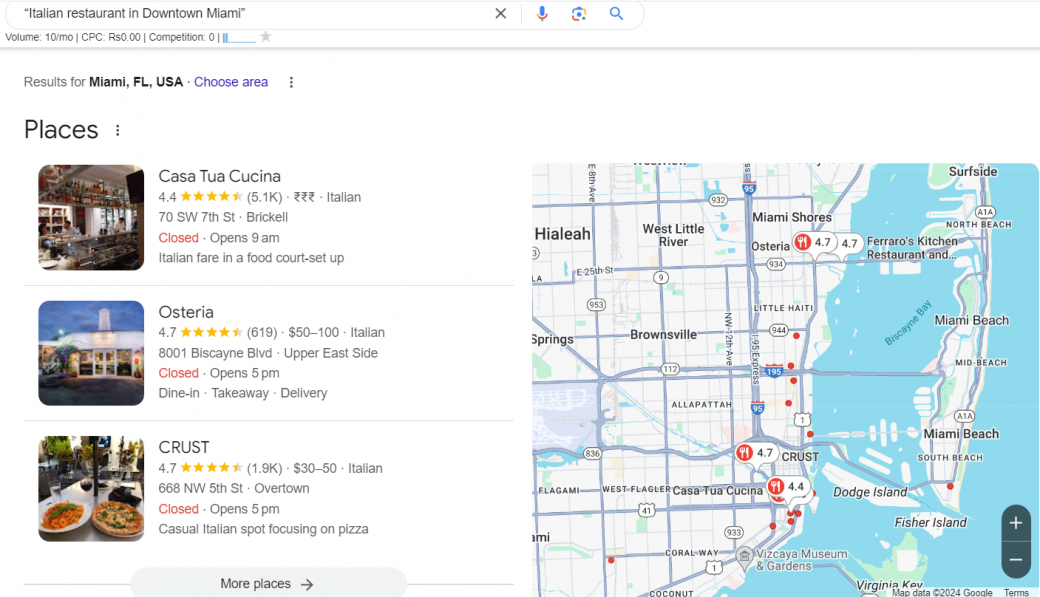The width and height of the screenshot is (1040, 597).
Task: Click the Dodge Island map label
Action: 870,492
